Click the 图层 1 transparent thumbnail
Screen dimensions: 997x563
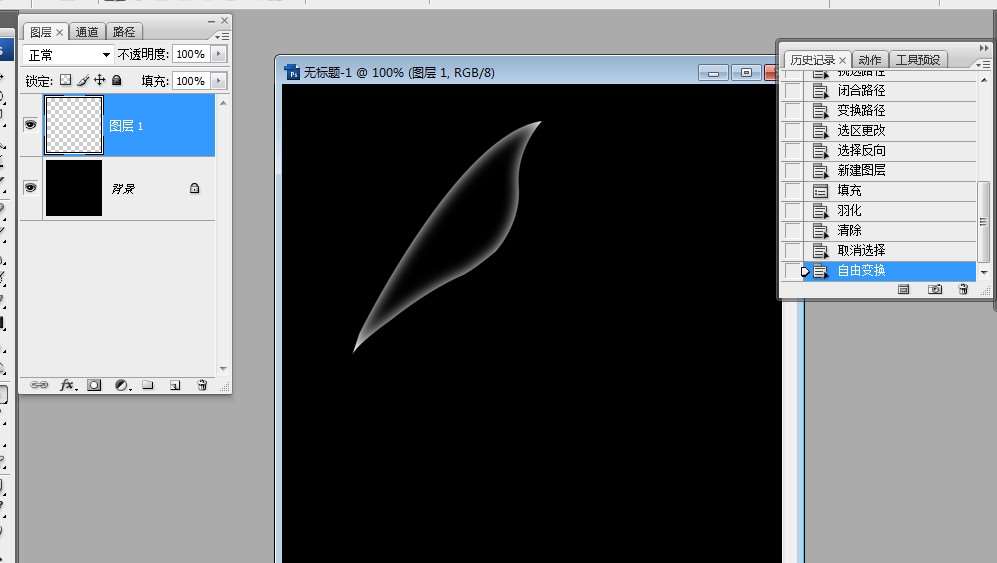(74, 125)
